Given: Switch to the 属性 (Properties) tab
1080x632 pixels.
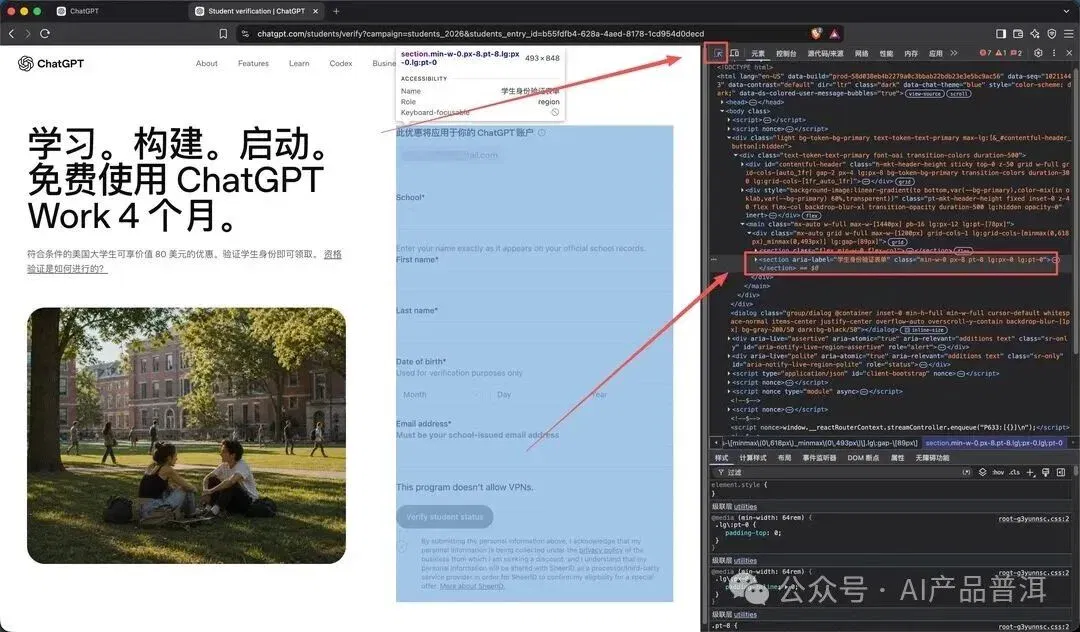Looking at the screenshot, I should pyautogui.click(x=897, y=458).
